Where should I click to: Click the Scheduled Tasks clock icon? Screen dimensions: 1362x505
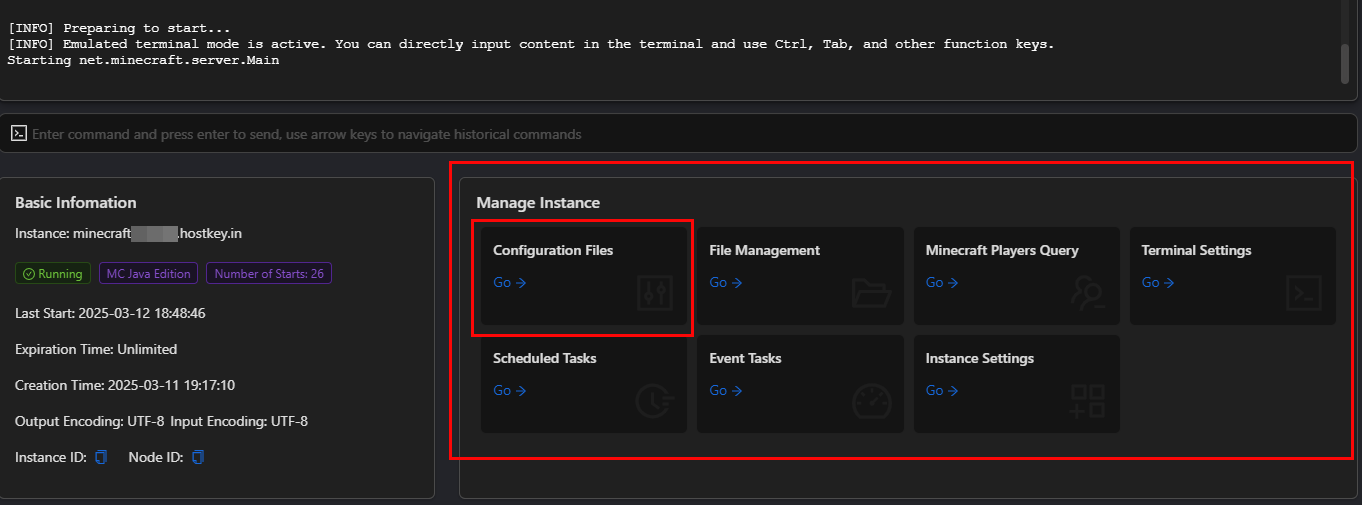(655, 401)
